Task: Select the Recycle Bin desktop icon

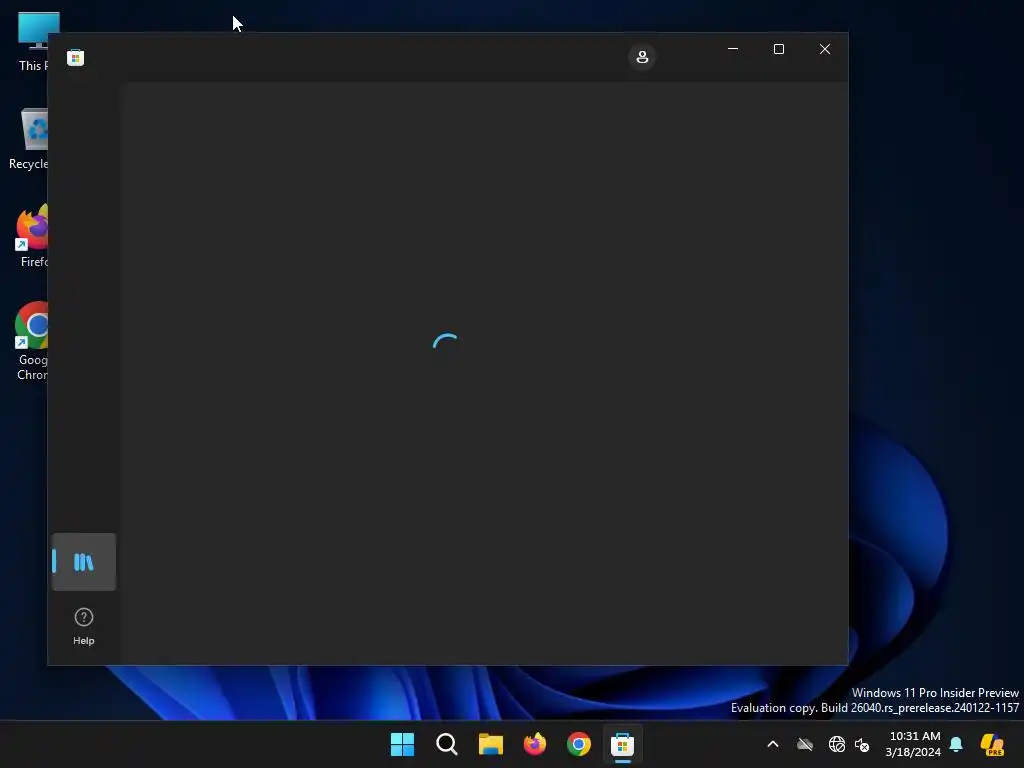Action: (x=29, y=139)
